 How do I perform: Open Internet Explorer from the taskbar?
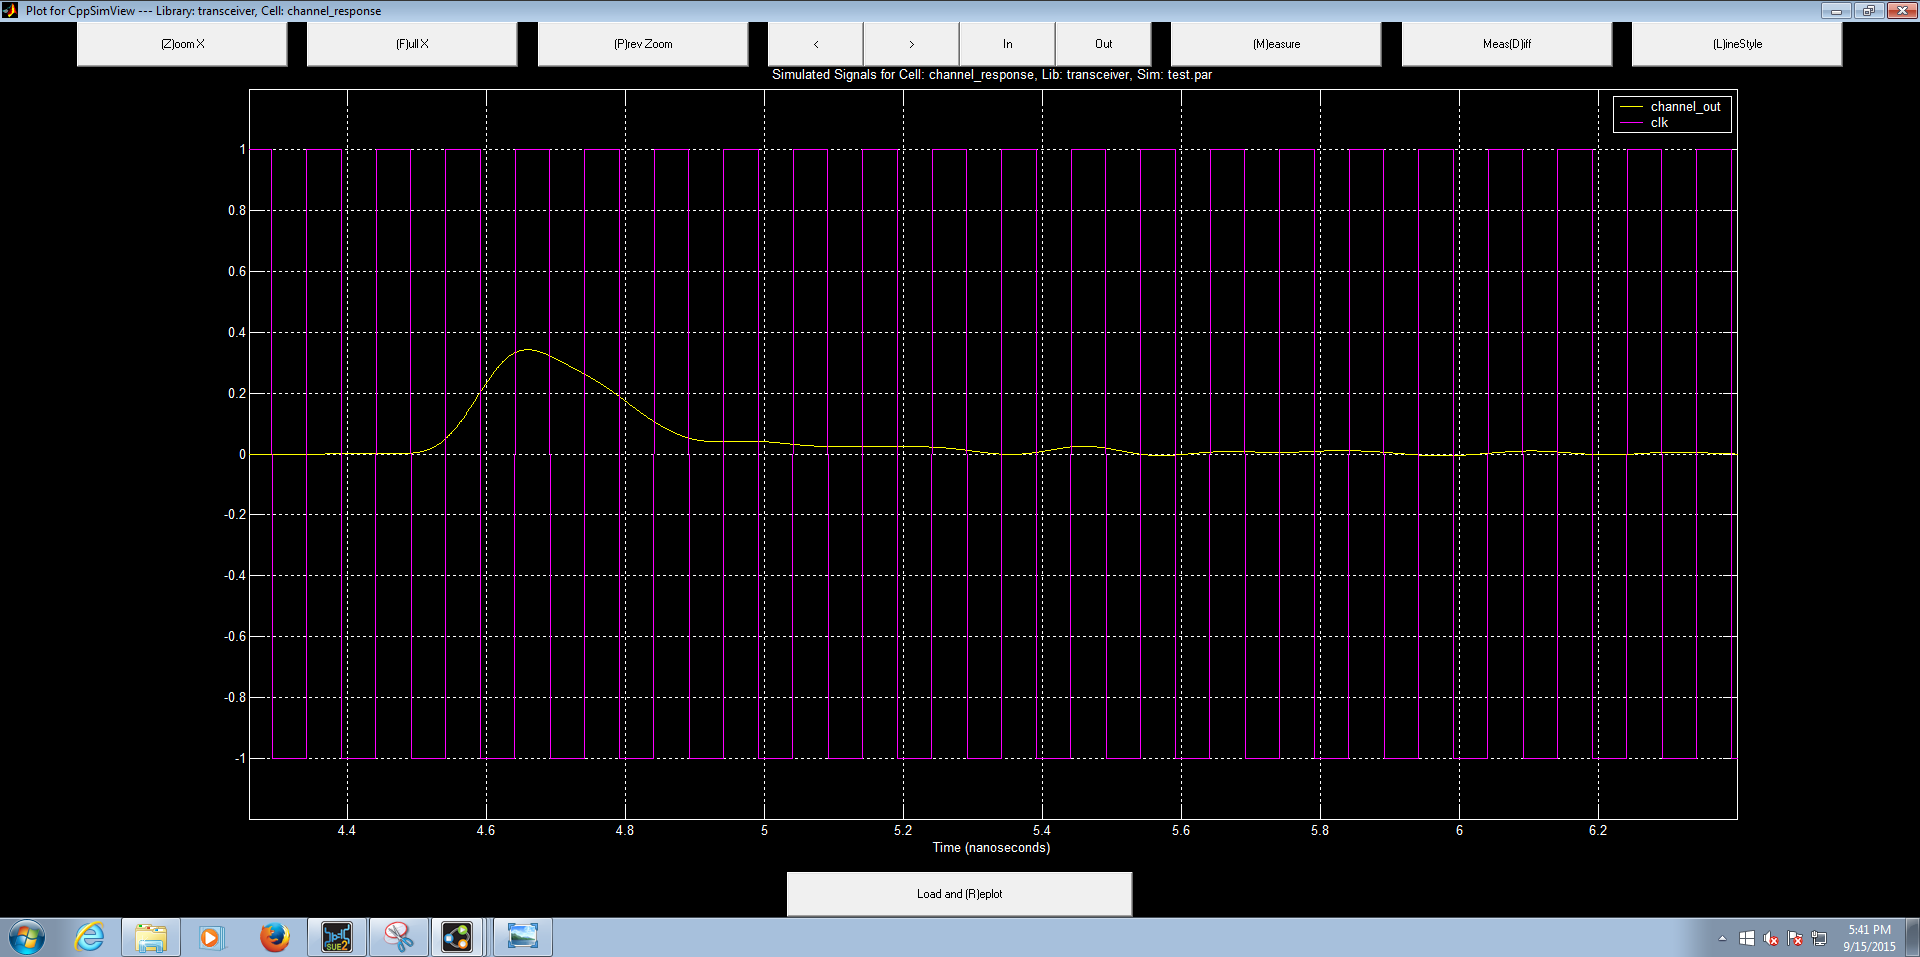coord(89,937)
